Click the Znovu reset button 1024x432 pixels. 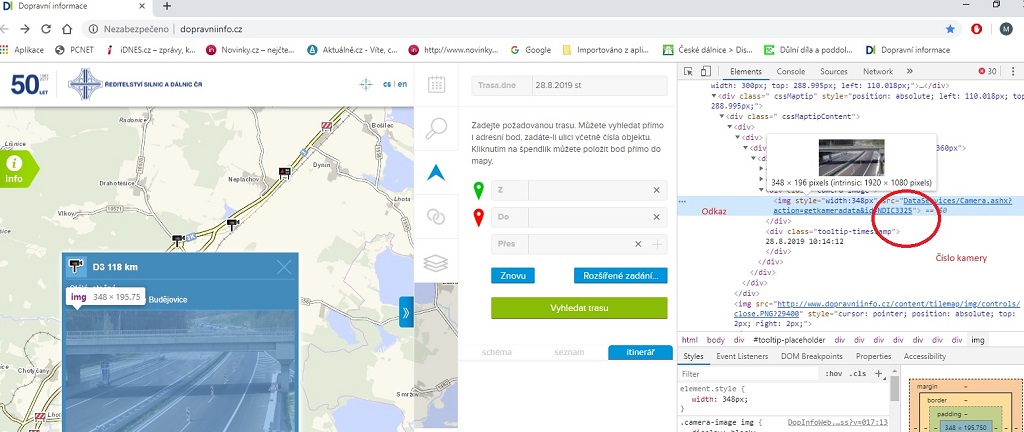[x=513, y=275]
